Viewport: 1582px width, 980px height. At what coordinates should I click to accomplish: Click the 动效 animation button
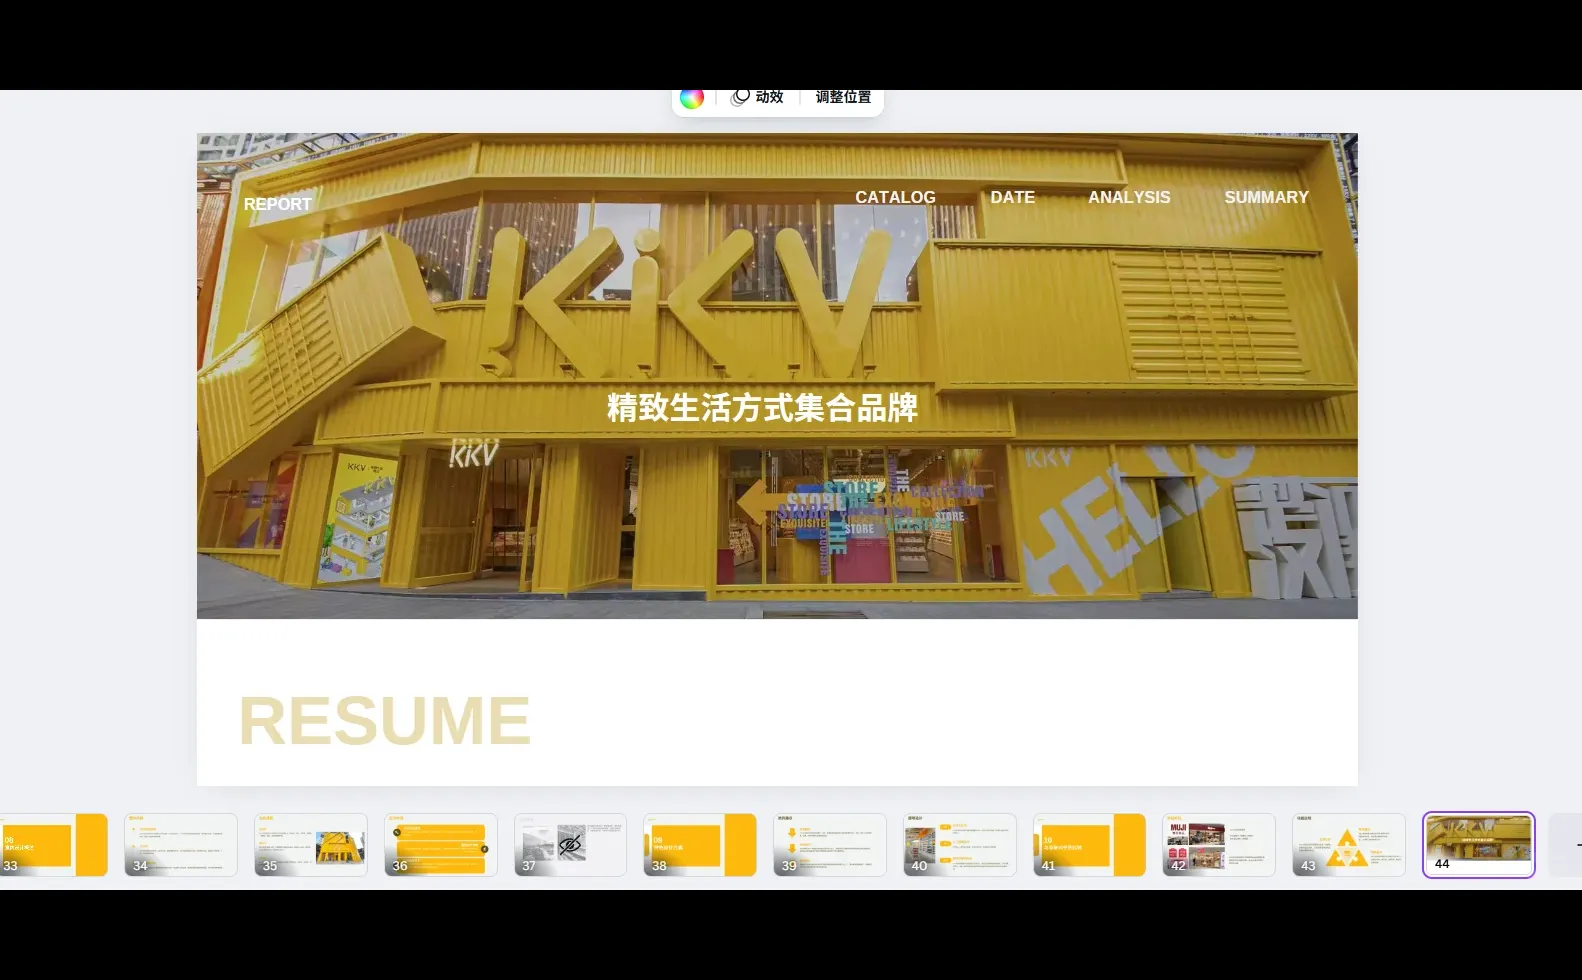(757, 97)
